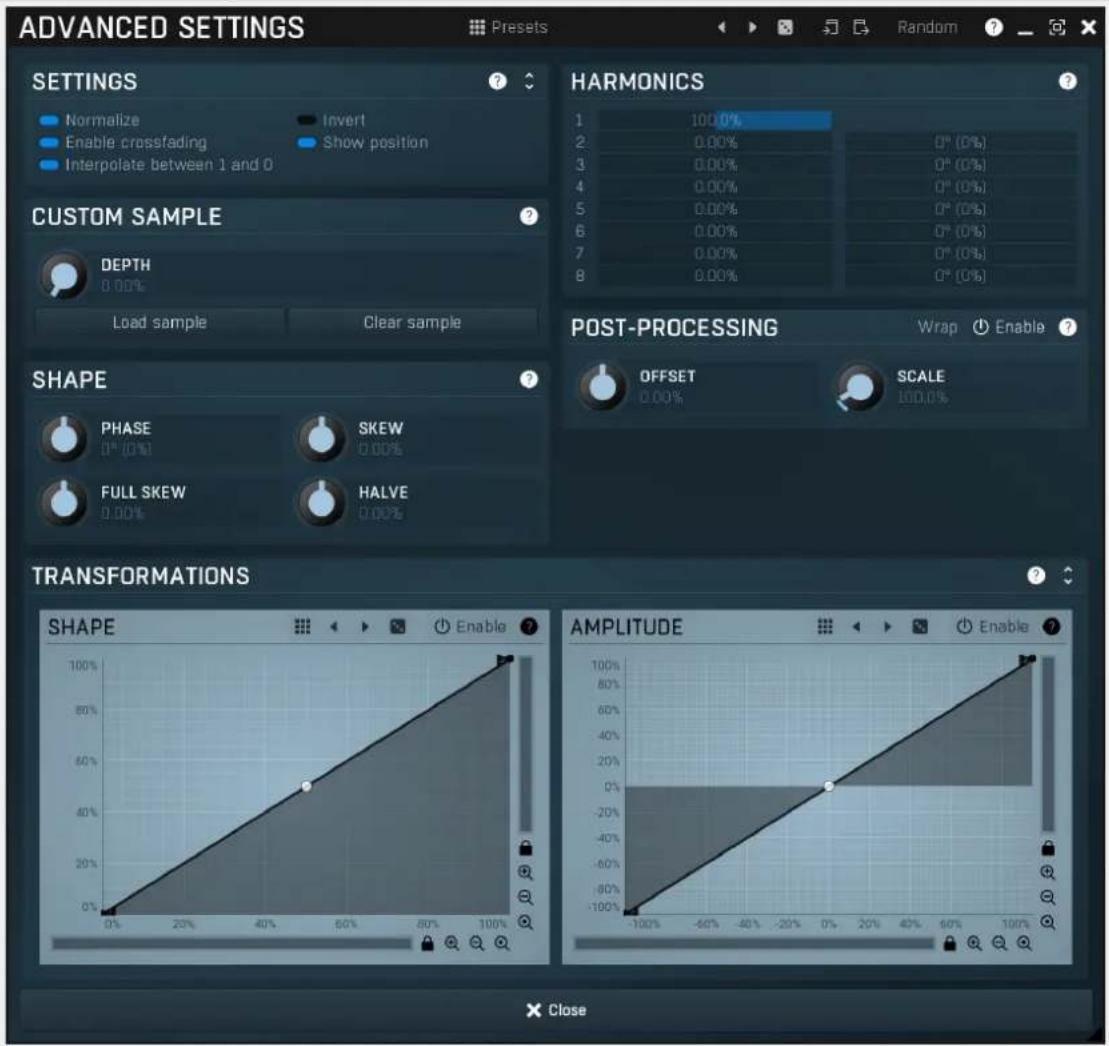The image size is (1109, 1046).
Task: Open the Presets grid in title bar
Action: [508, 27]
